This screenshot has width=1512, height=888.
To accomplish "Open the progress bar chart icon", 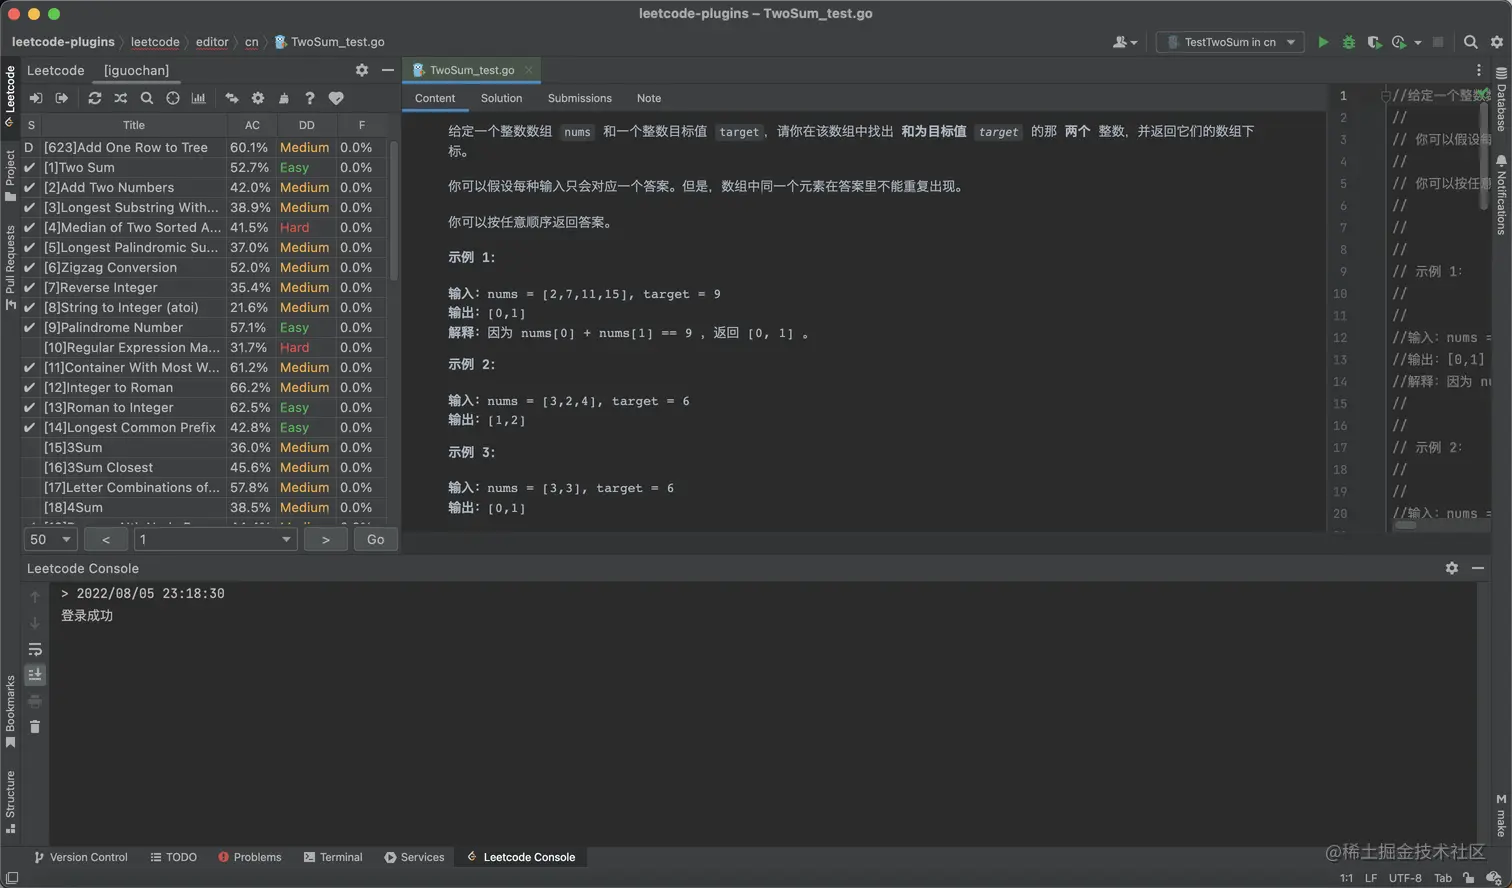I will pos(199,98).
